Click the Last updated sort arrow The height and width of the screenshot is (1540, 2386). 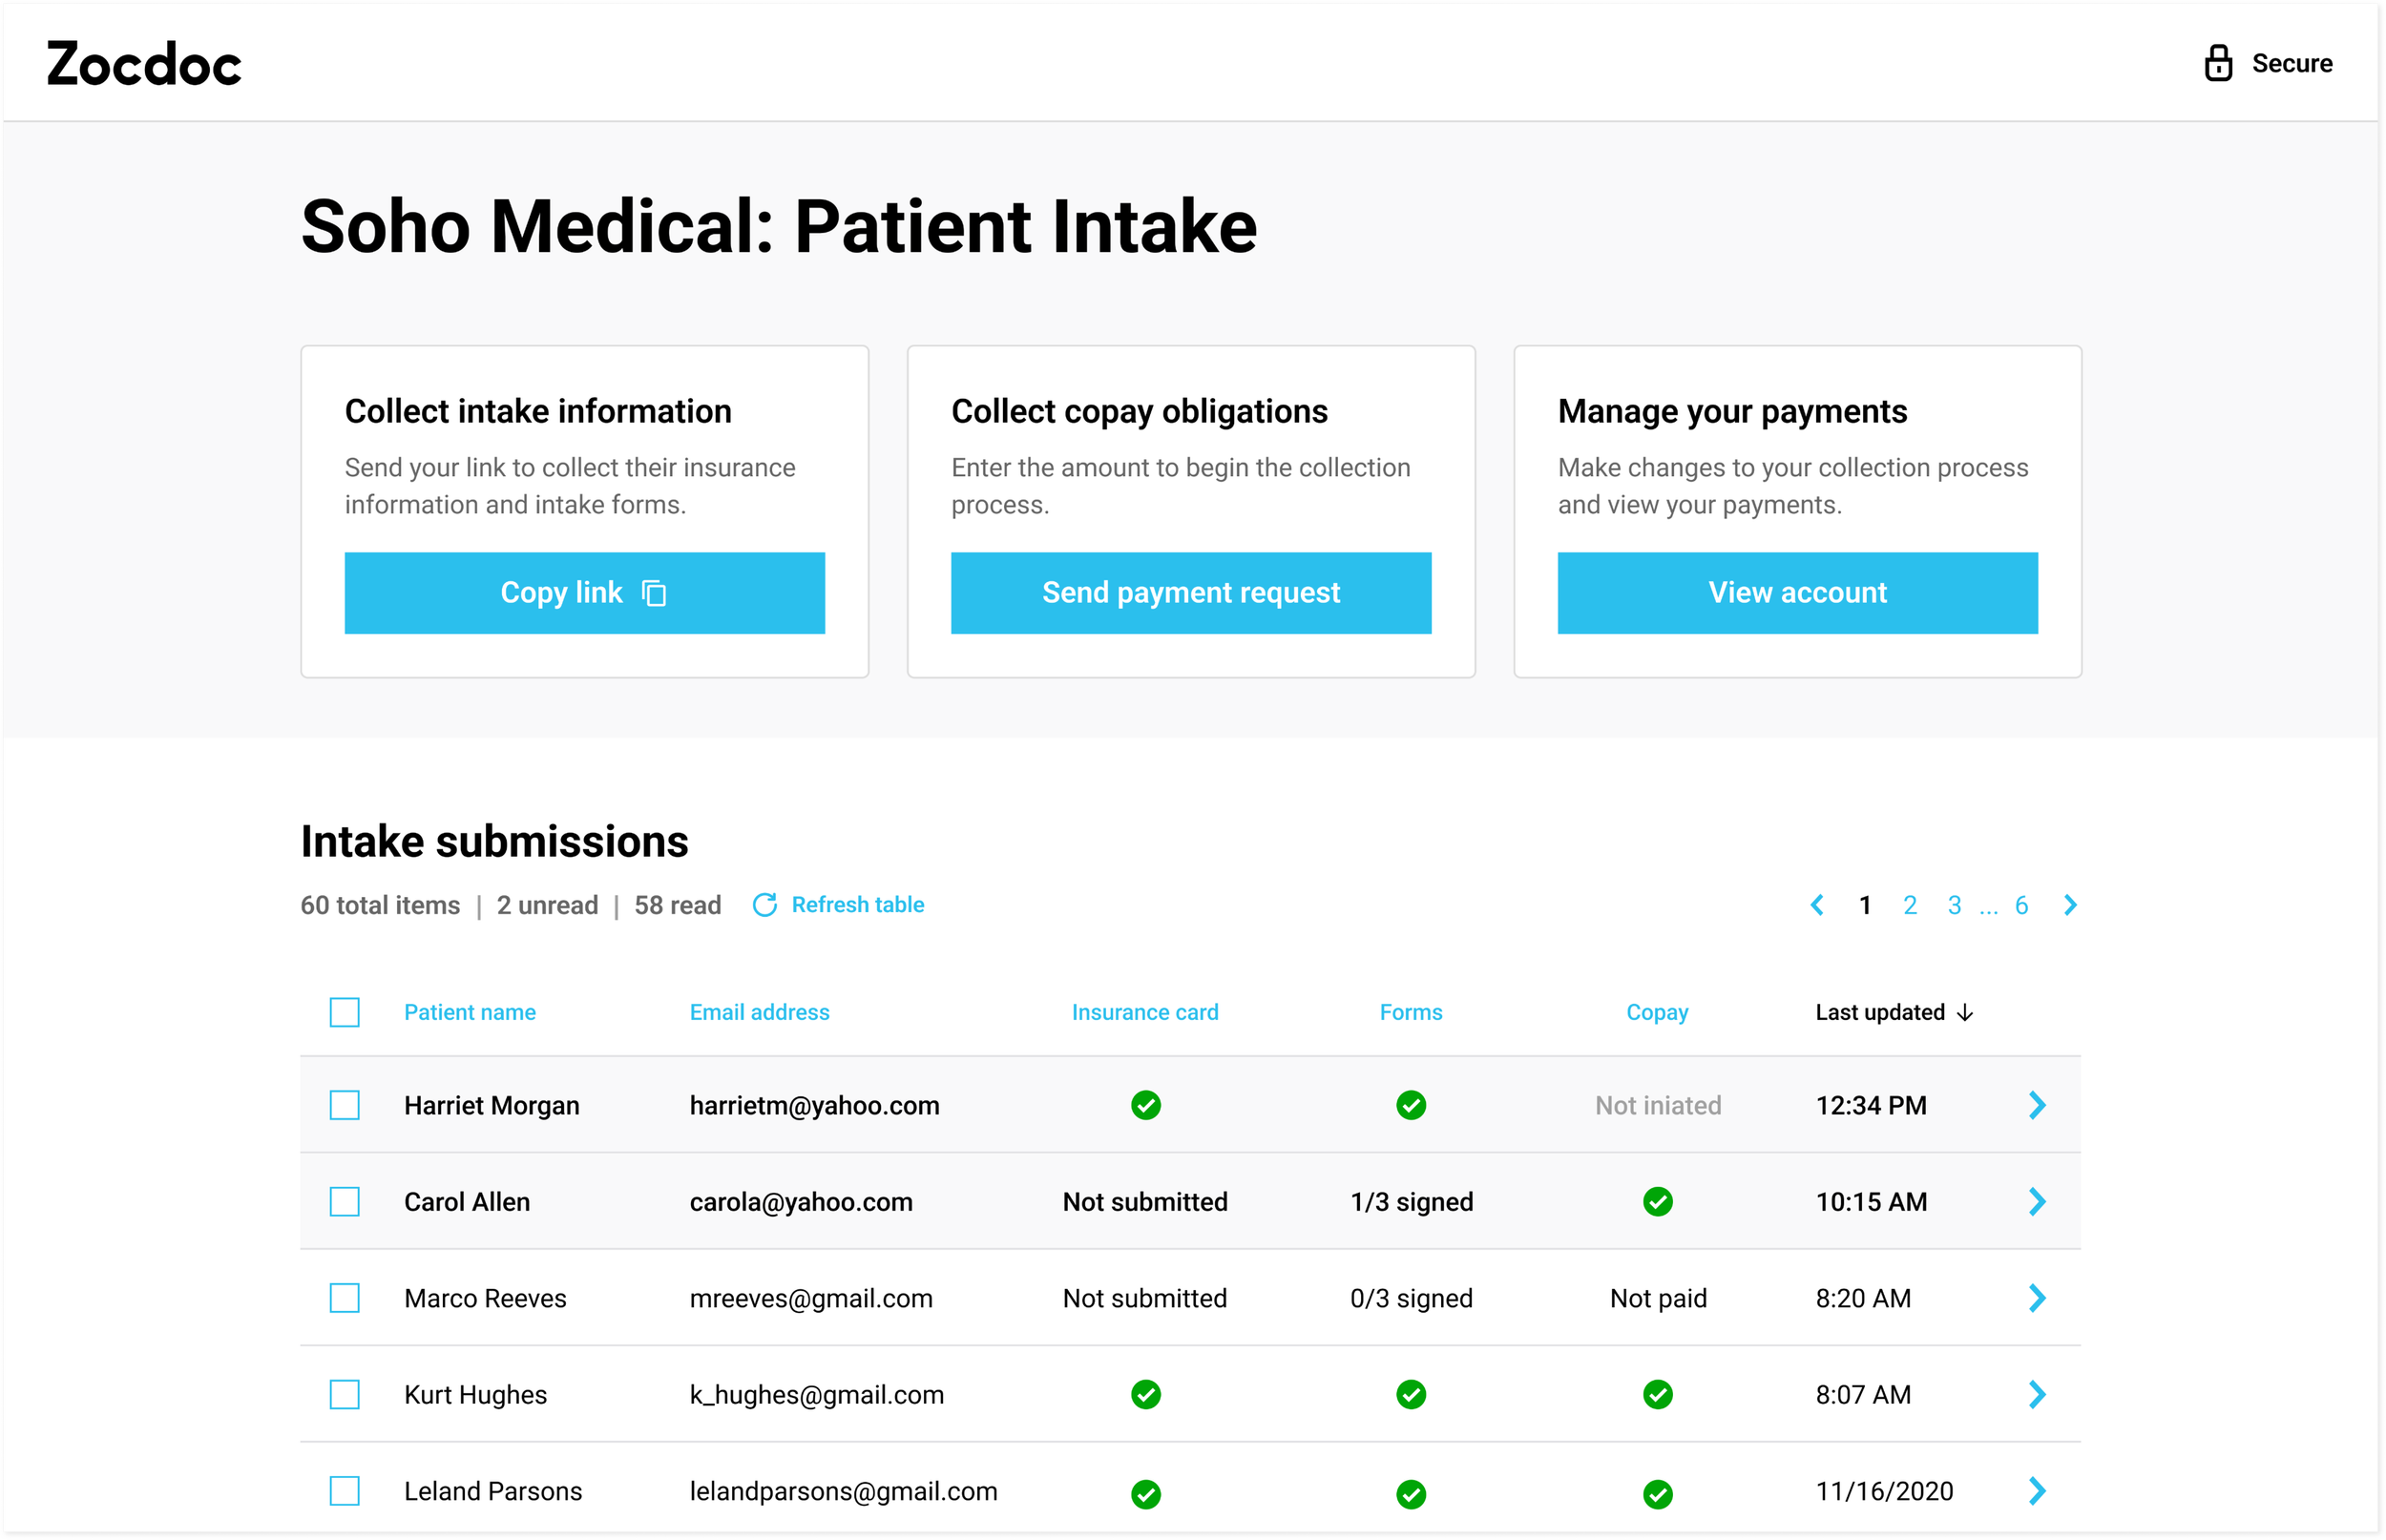[x=1965, y=1012]
